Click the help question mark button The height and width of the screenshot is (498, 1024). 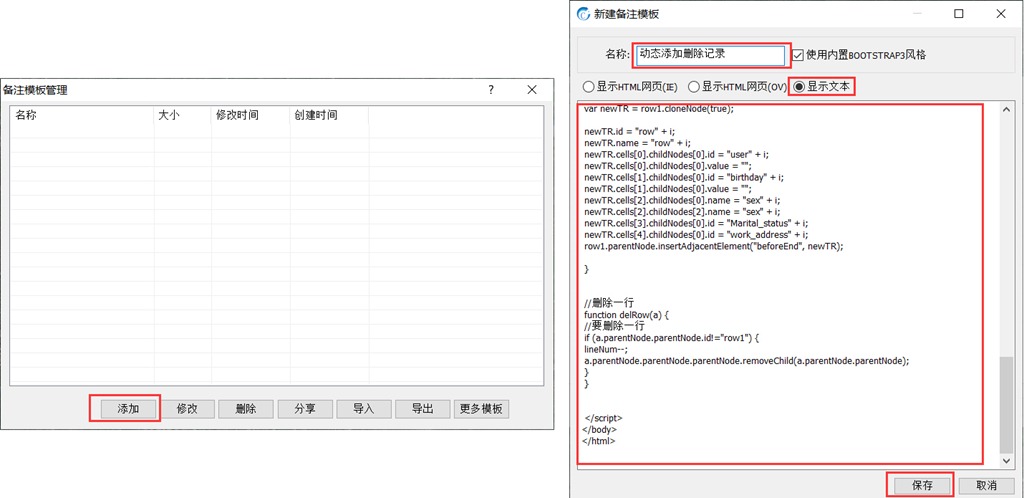(x=491, y=90)
